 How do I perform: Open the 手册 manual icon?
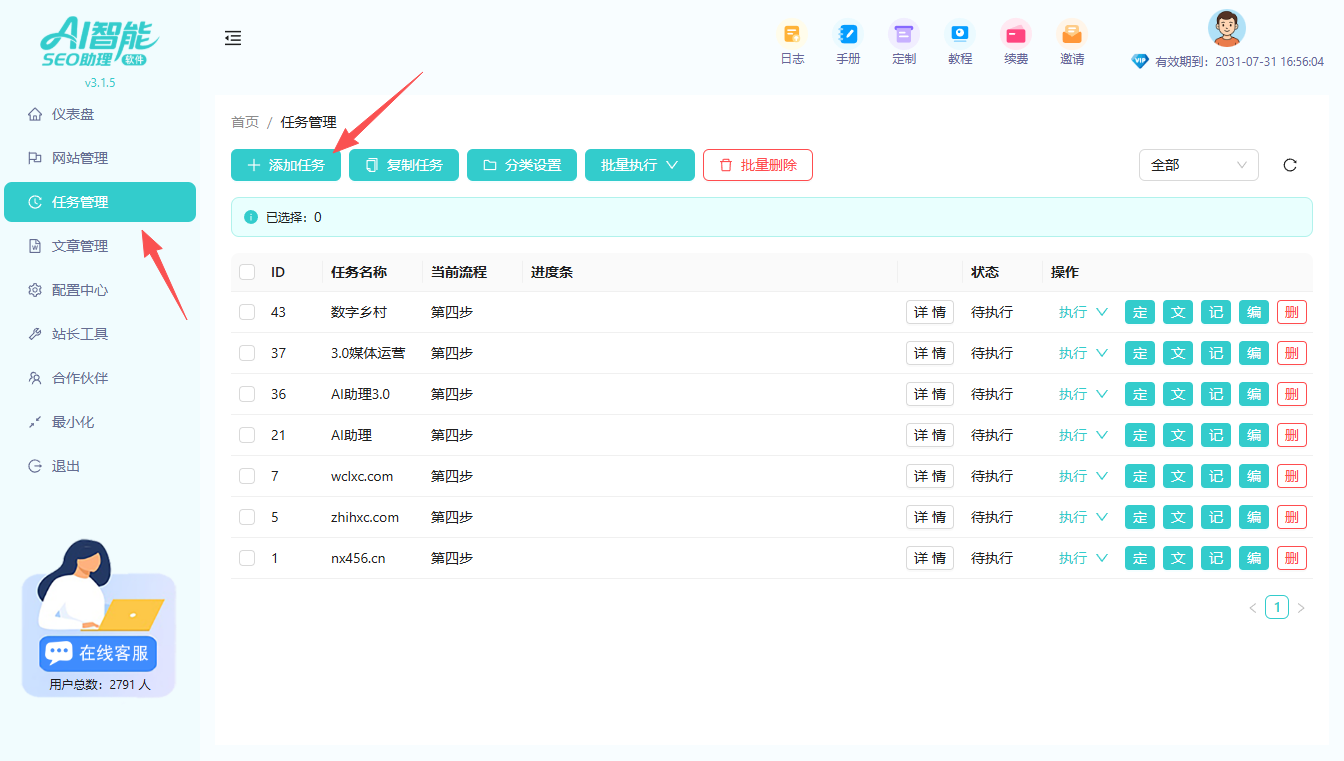[x=848, y=35]
